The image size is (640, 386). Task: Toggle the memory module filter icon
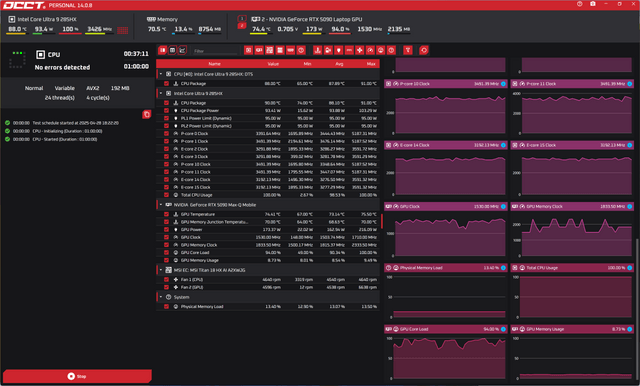291,50
